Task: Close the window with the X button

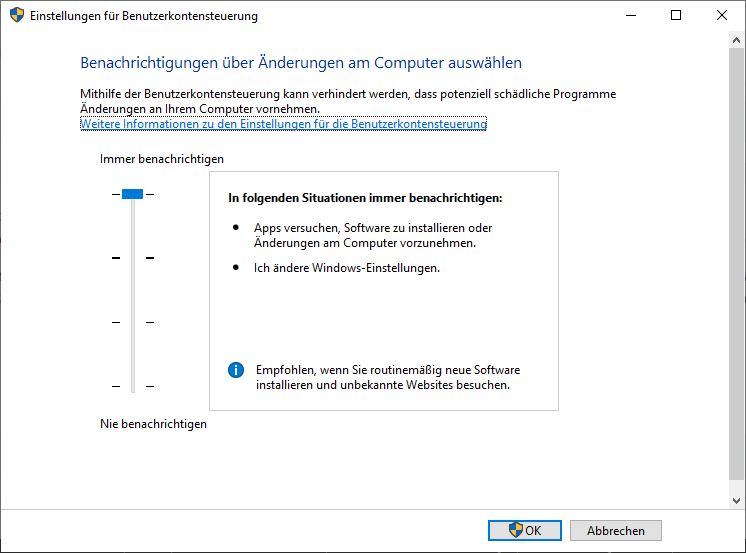Action: (722, 15)
